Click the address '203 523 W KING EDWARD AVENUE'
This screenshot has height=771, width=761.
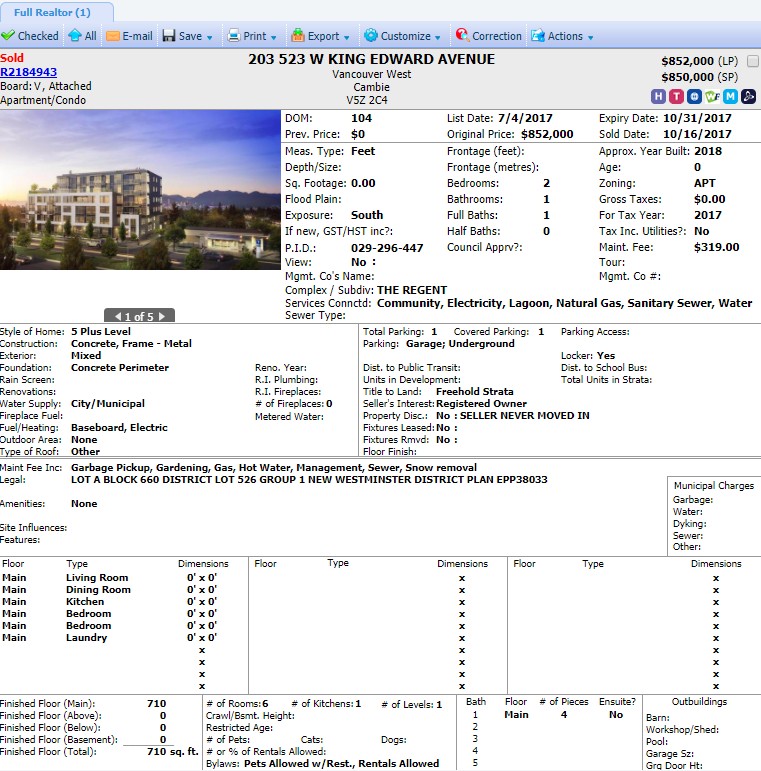coord(371,59)
